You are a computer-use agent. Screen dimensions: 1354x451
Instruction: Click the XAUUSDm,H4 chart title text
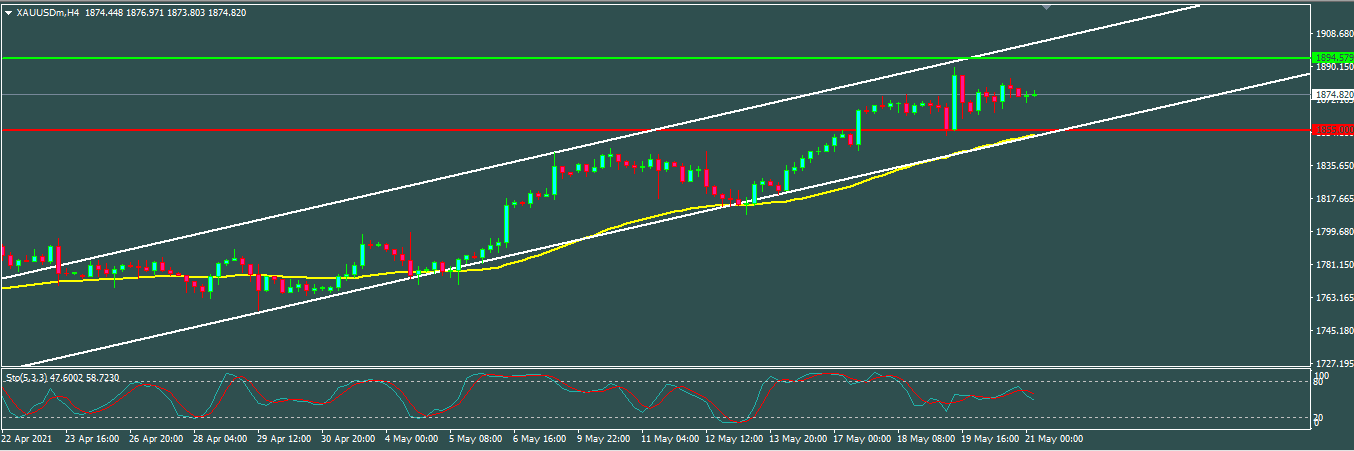[x=48, y=12]
